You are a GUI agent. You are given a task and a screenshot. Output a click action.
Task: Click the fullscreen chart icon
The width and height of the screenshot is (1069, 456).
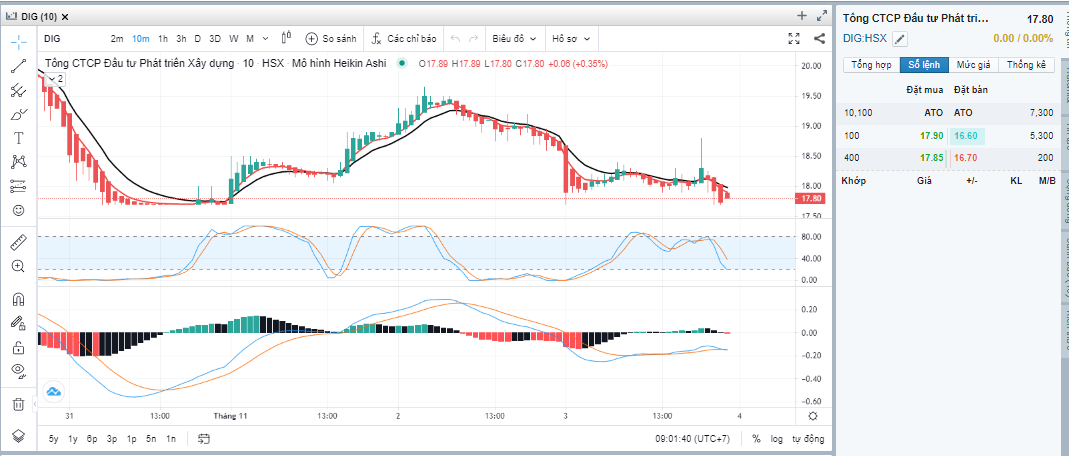(795, 38)
